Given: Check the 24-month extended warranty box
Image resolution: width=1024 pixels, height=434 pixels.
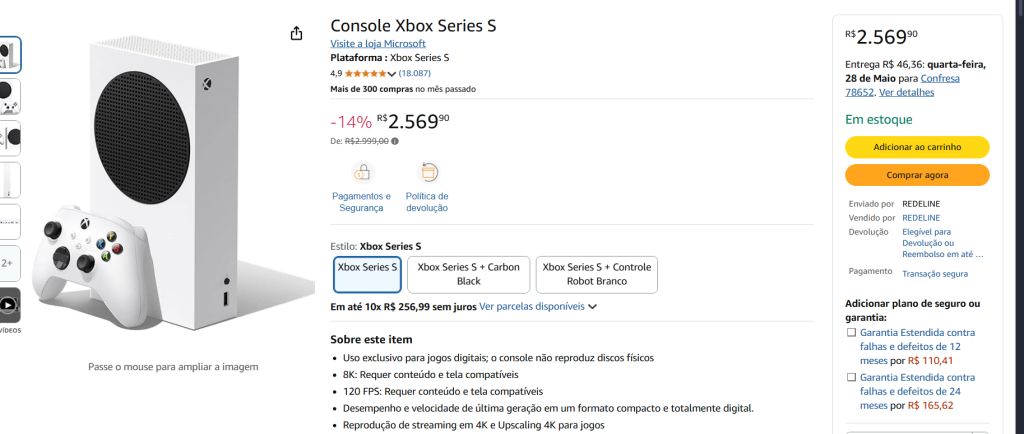Looking at the screenshot, I should [x=851, y=378].
